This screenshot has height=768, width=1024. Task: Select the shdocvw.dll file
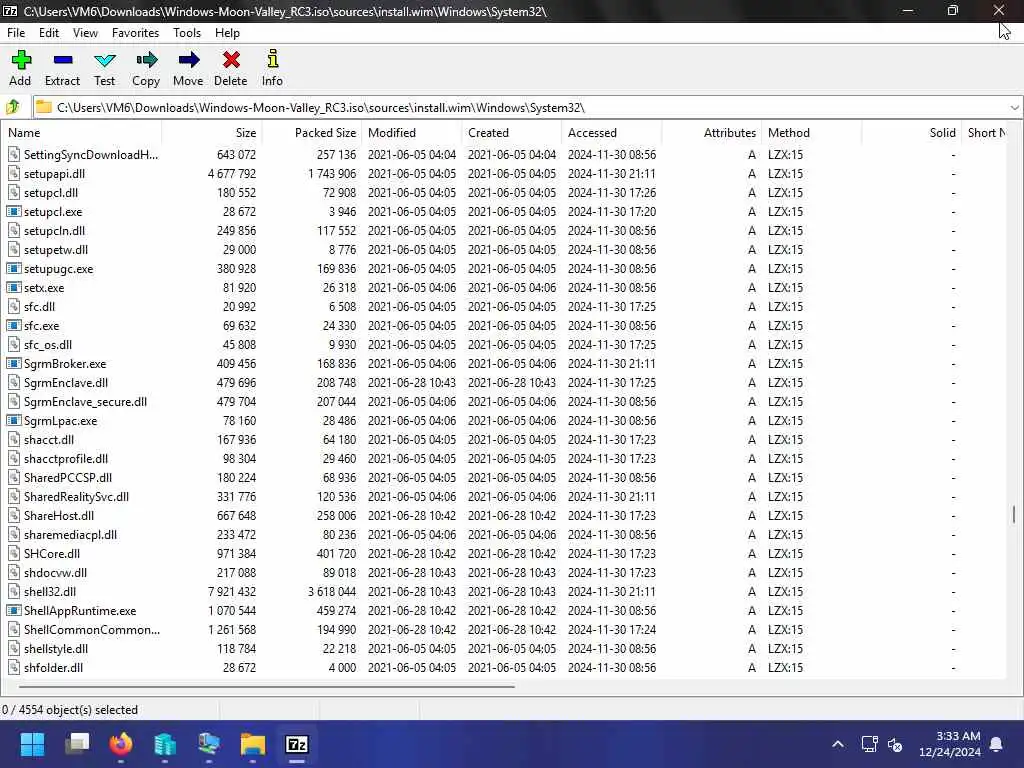tap(56, 573)
